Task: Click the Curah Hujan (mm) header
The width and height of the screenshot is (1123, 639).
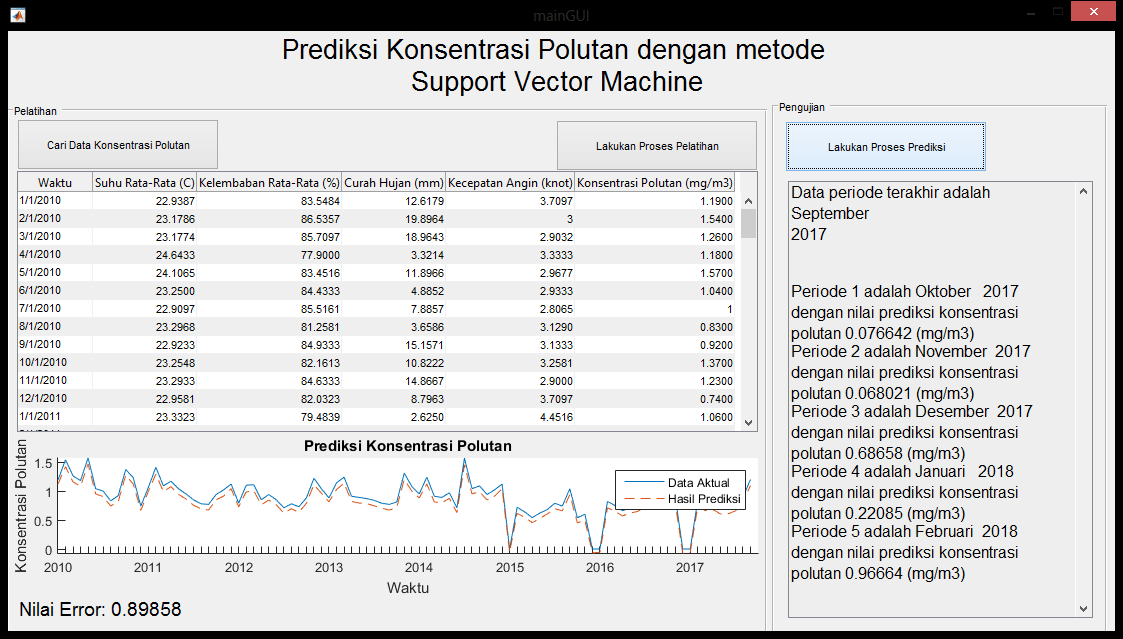Action: click(x=394, y=183)
